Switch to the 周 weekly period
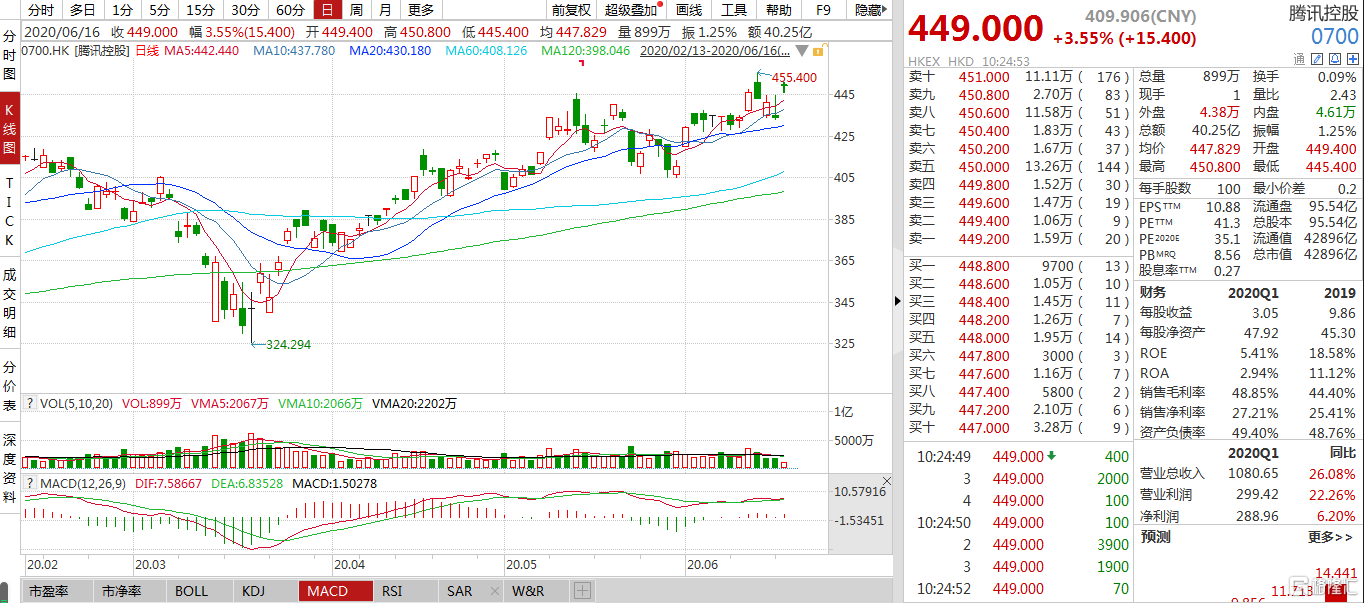The width and height of the screenshot is (1364, 603). (x=356, y=10)
